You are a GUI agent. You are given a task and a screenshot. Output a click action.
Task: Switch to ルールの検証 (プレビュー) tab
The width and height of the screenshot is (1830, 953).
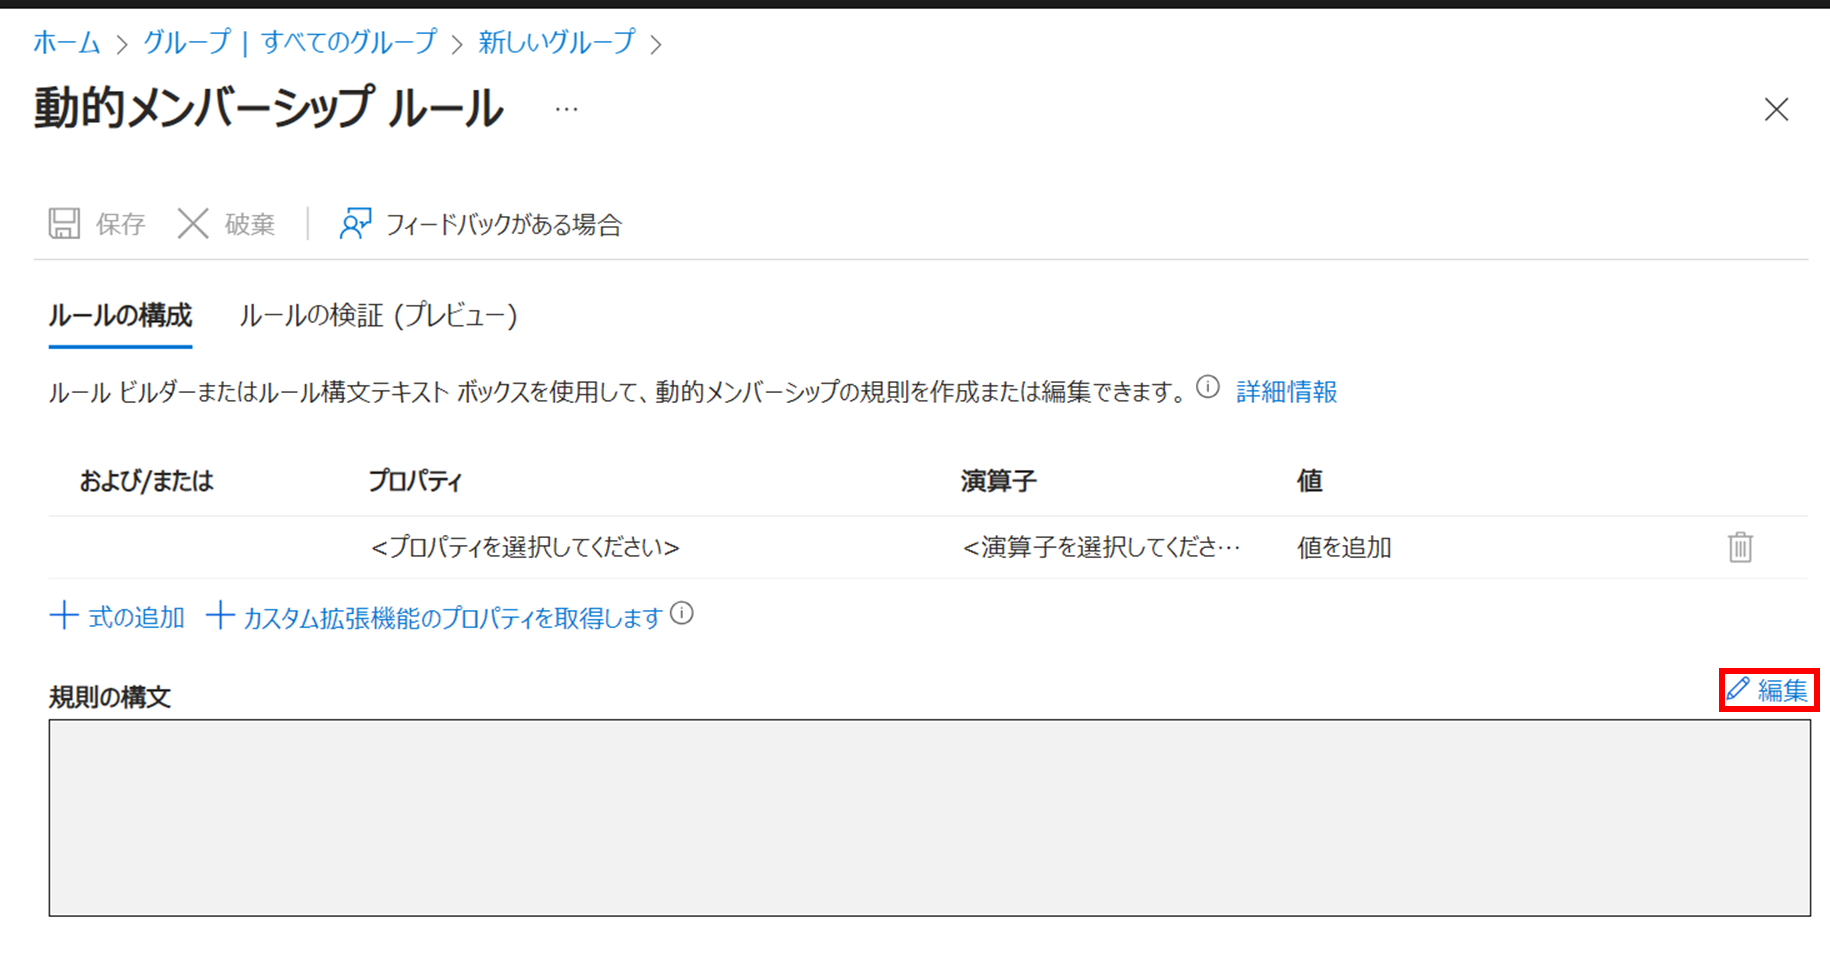coord(378,316)
